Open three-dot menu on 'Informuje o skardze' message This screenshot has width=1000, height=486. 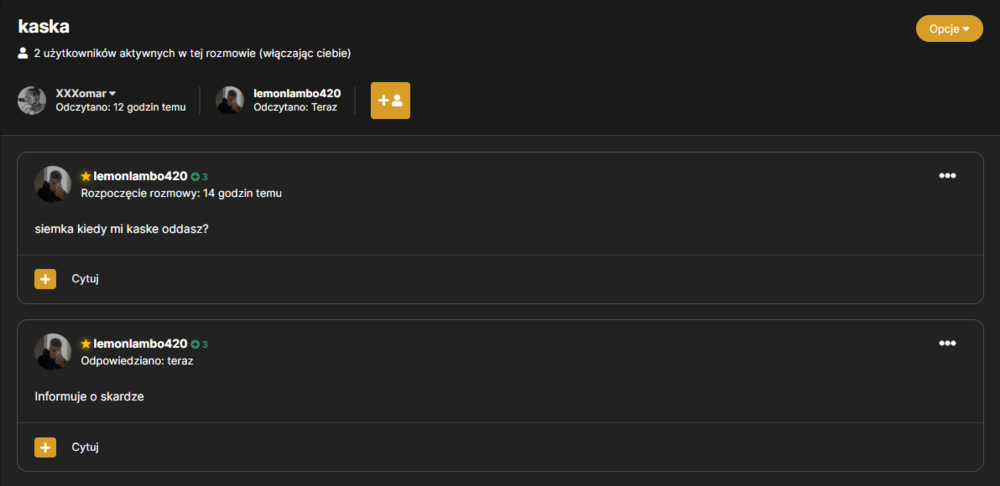pos(947,343)
